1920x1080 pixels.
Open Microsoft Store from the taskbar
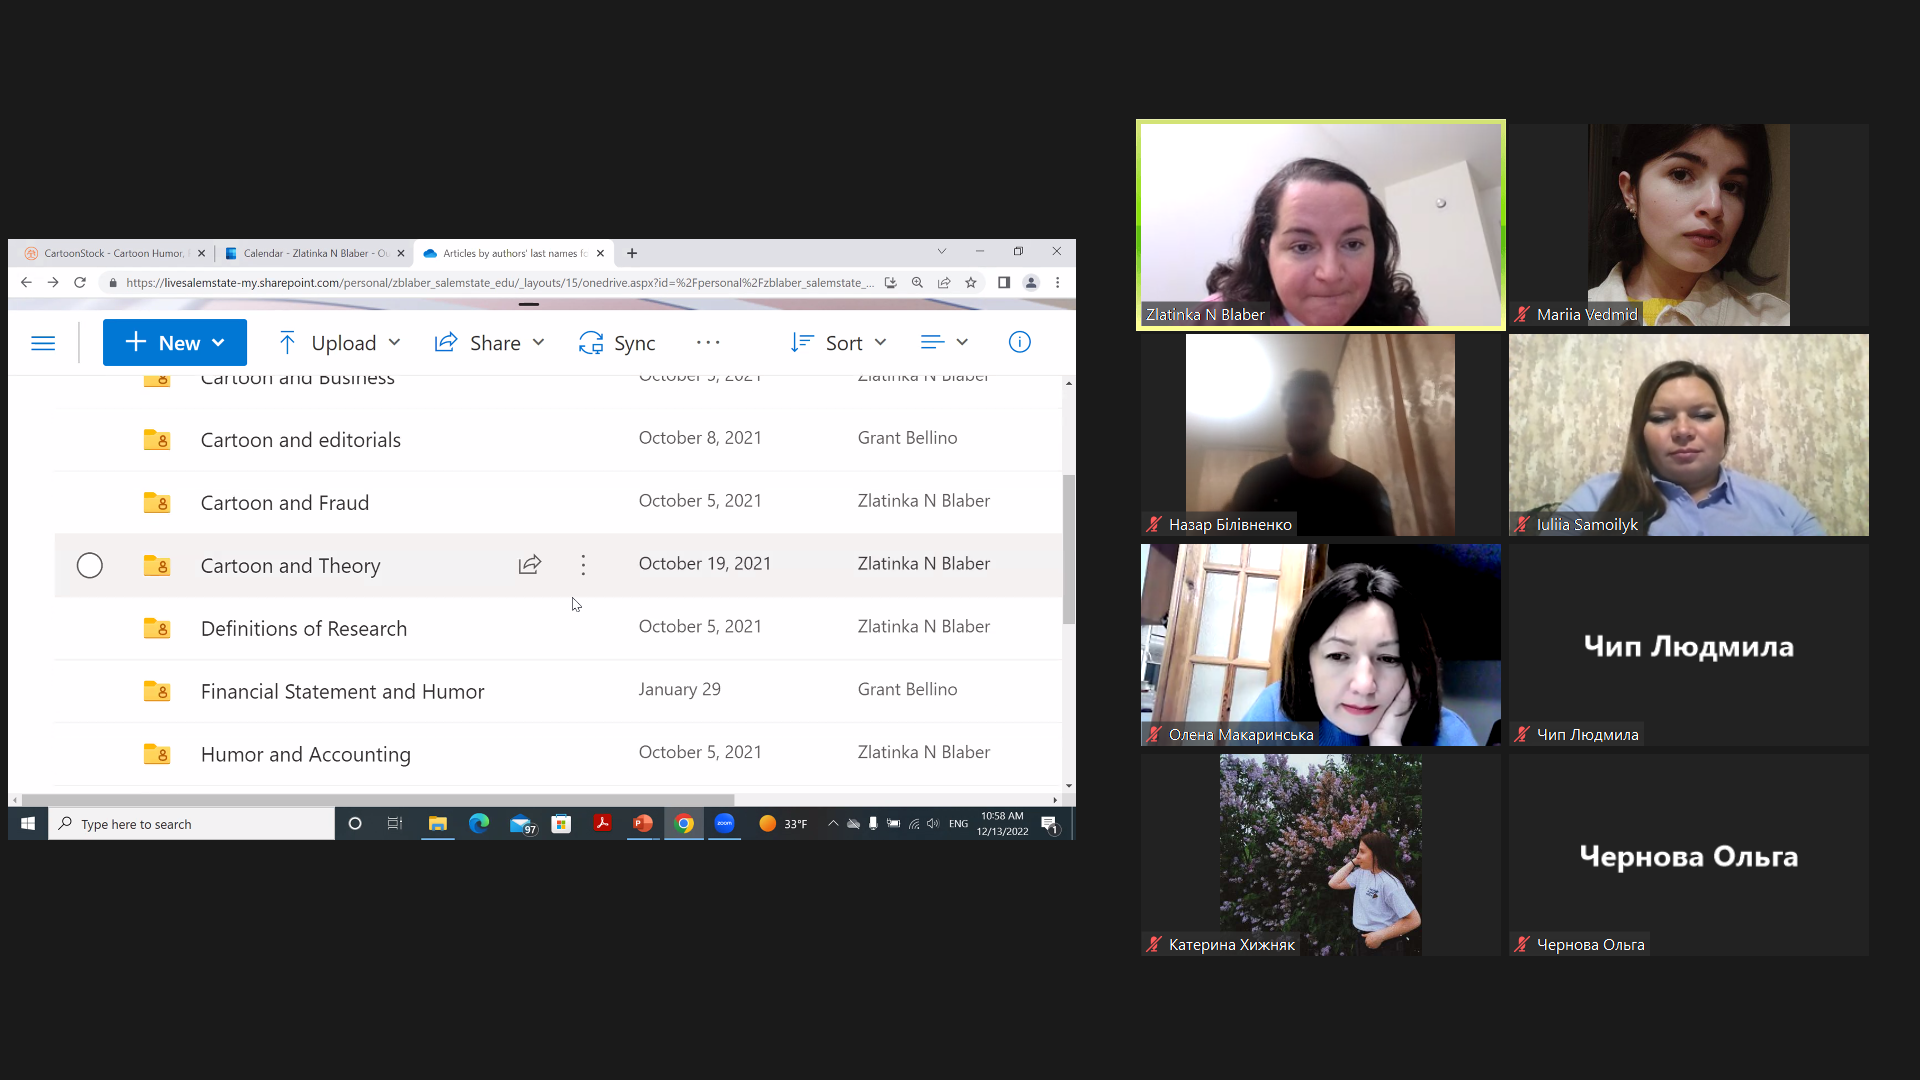coord(561,824)
